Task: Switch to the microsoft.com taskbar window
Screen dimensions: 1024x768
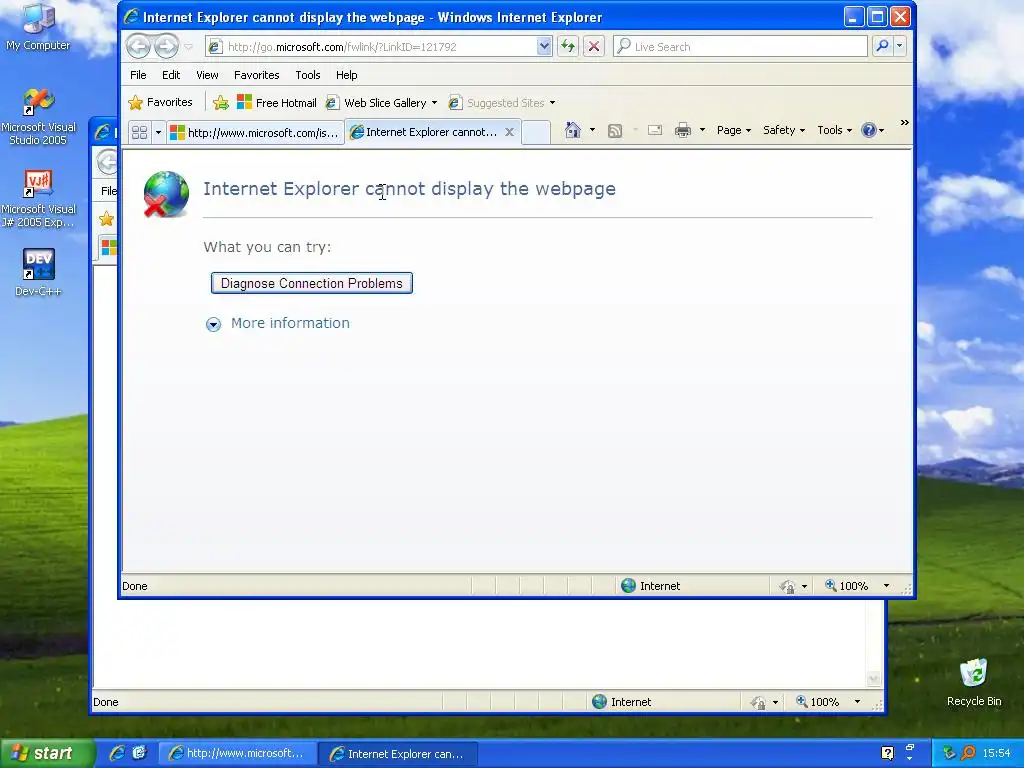Action: point(238,754)
